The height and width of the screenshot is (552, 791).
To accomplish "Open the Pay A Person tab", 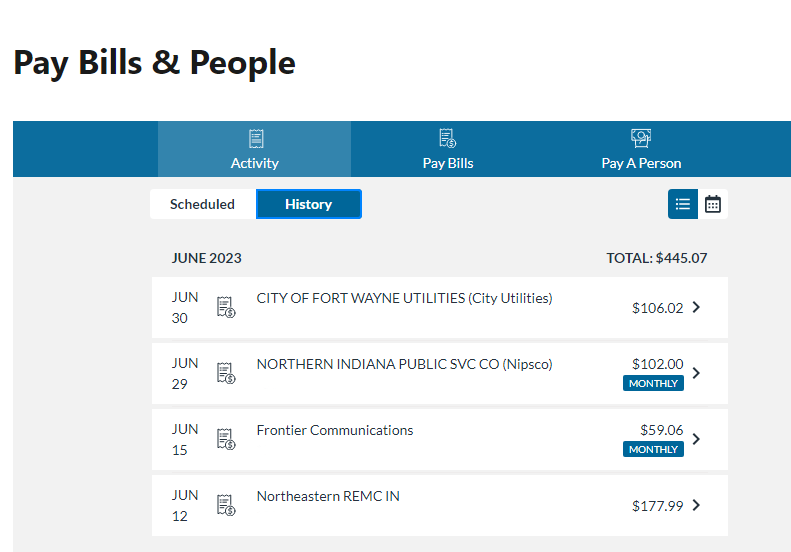I will click(641, 163).
